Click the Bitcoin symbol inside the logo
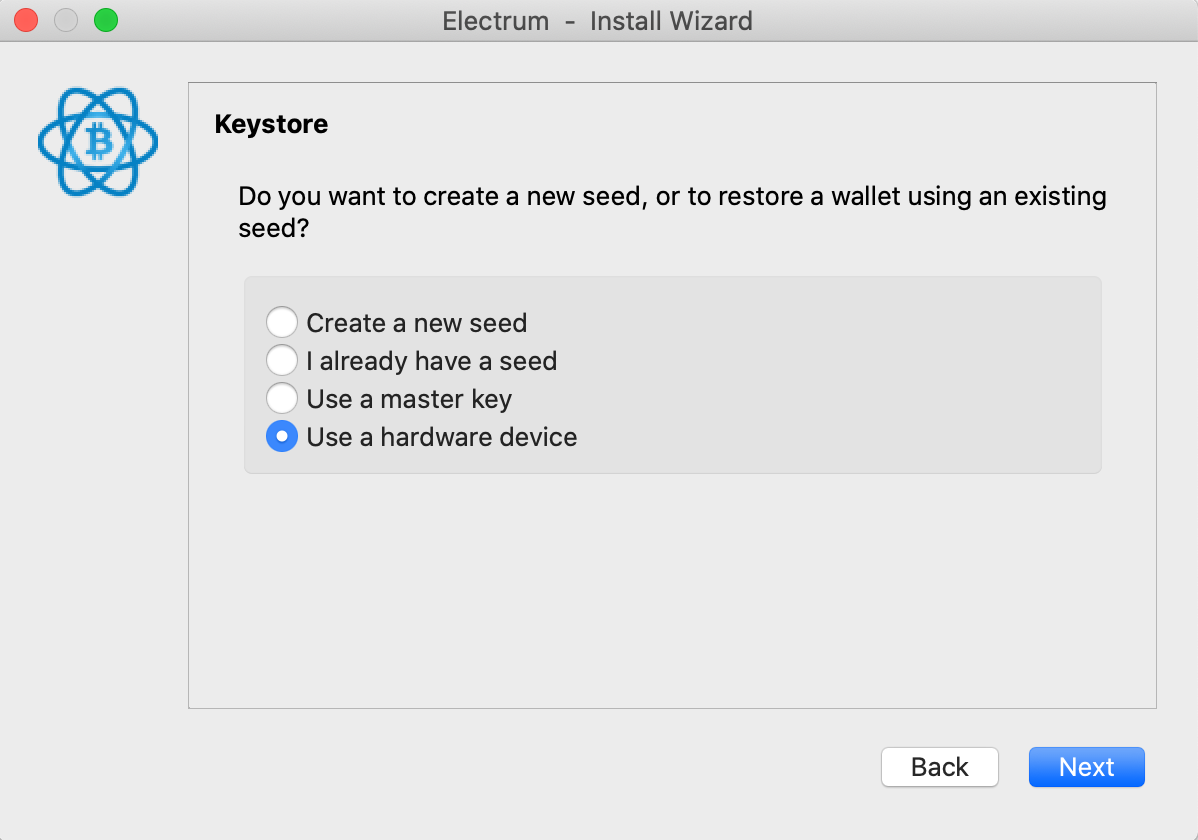This screenshot has height=840, width=1198. point(98,143)
